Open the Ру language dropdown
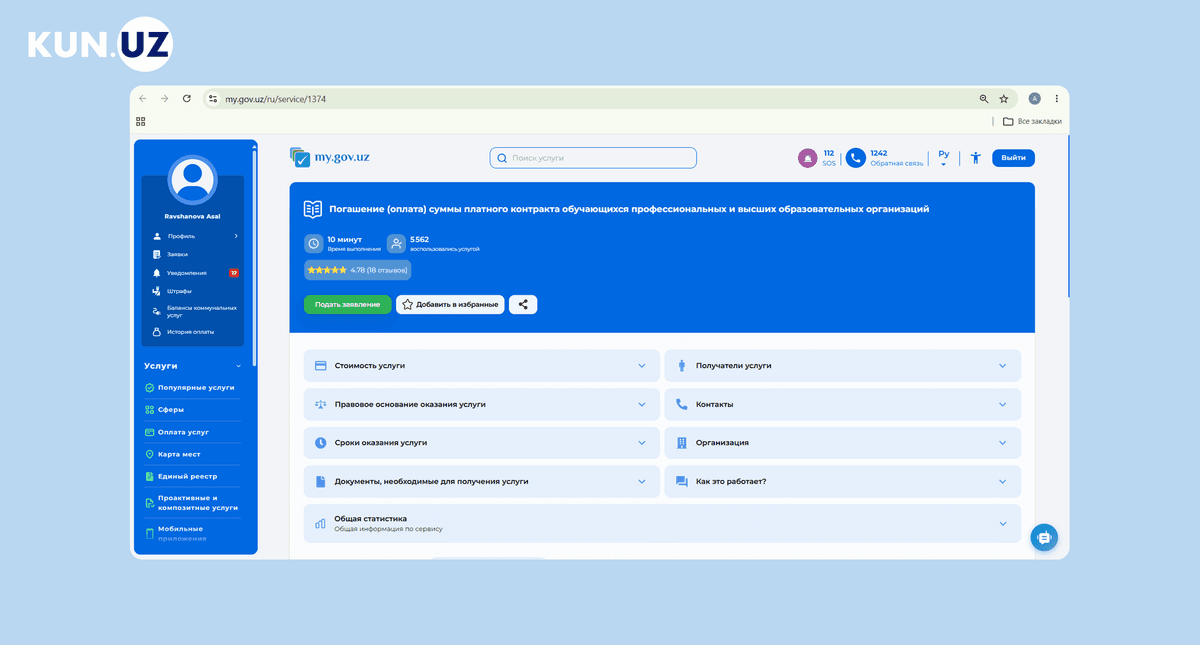Viewport: 1200px width, 645px height. 944,158
